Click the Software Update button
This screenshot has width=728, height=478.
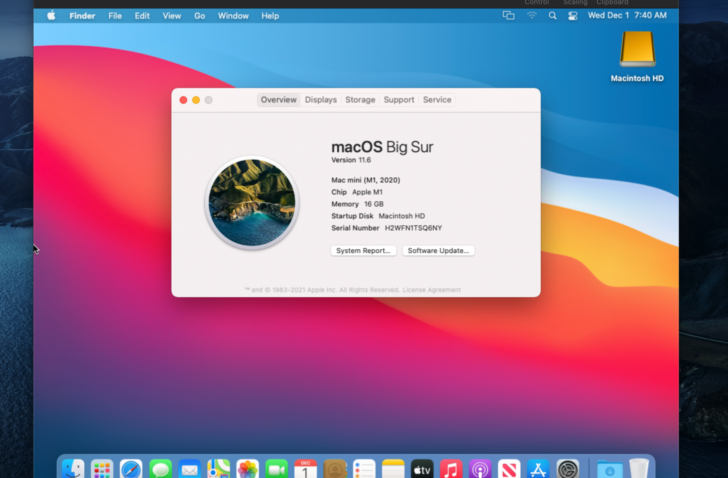tap(438, 251)
